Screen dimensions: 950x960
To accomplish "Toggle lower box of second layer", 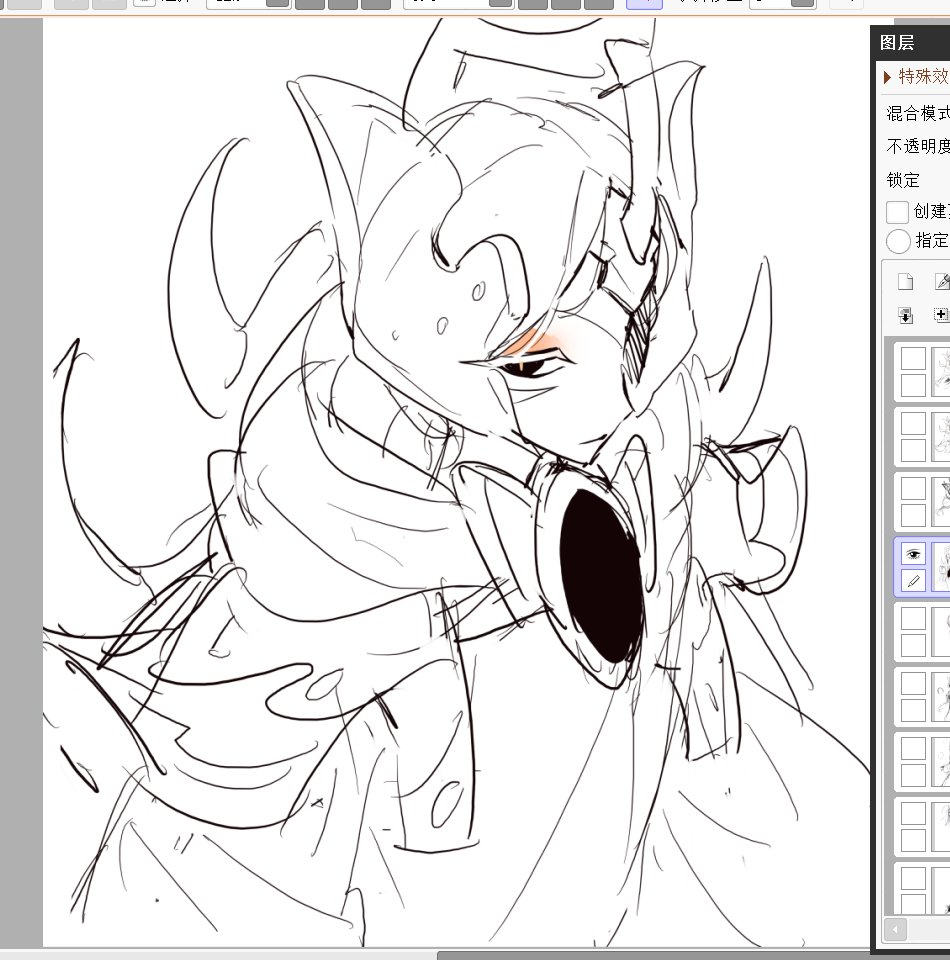I will point(913,450).
